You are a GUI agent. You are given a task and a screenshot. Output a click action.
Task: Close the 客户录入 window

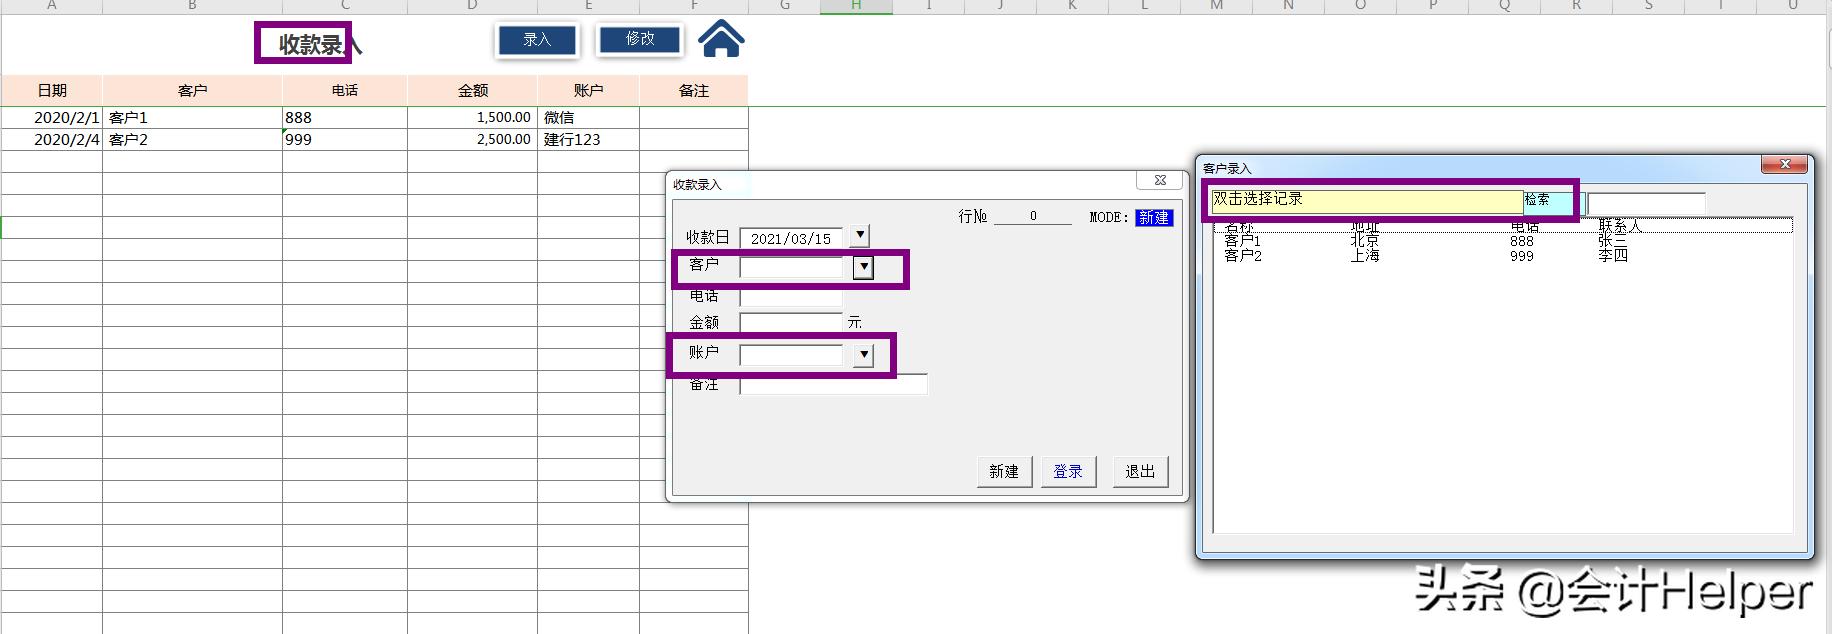(1784, 165)
